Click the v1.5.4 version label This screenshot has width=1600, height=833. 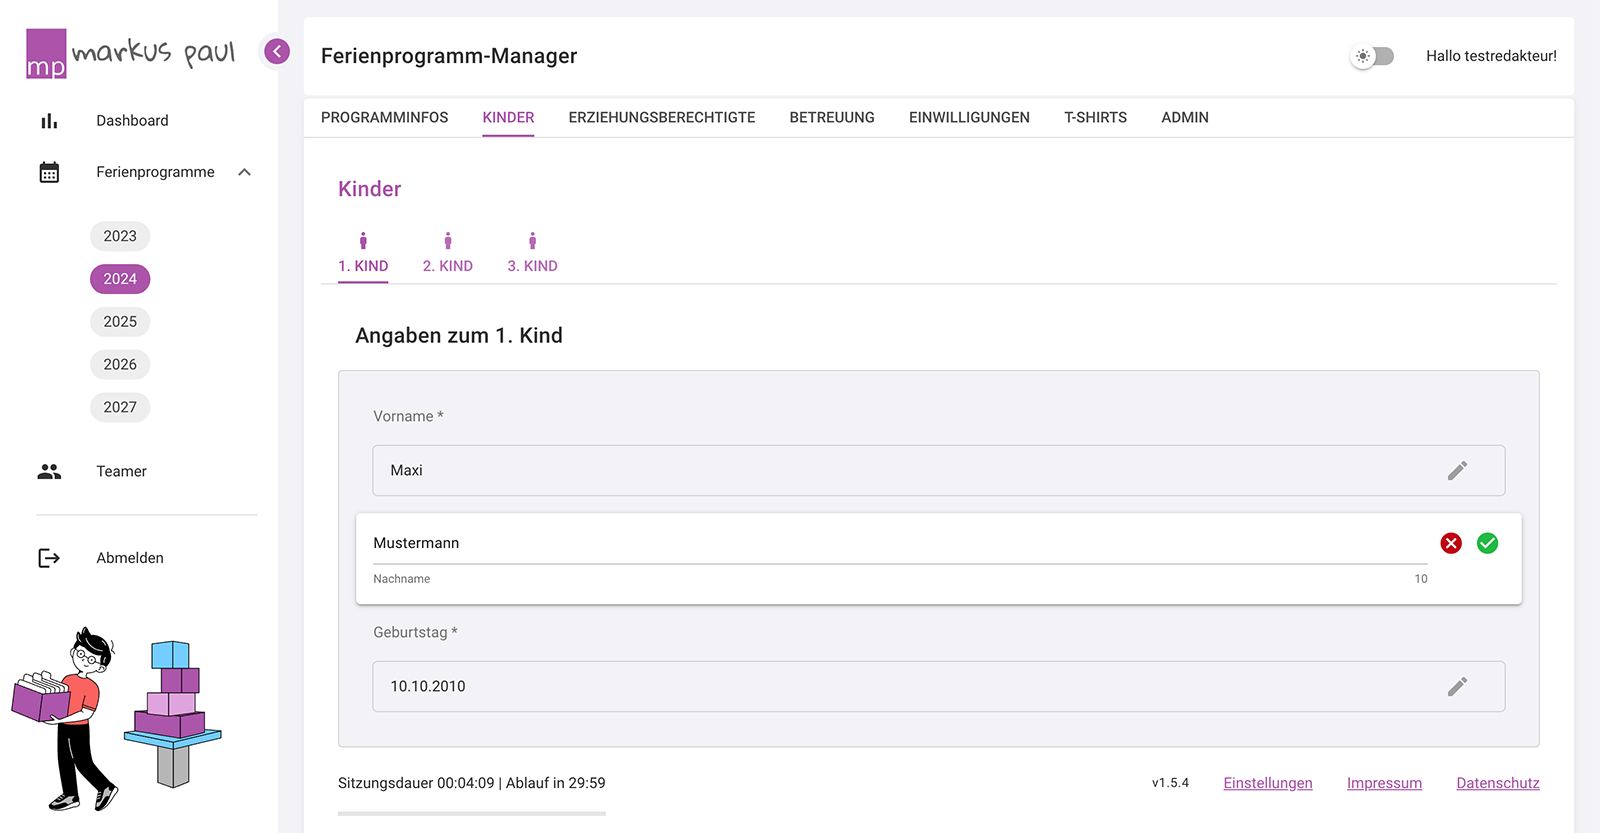[x=1170, y=783]
